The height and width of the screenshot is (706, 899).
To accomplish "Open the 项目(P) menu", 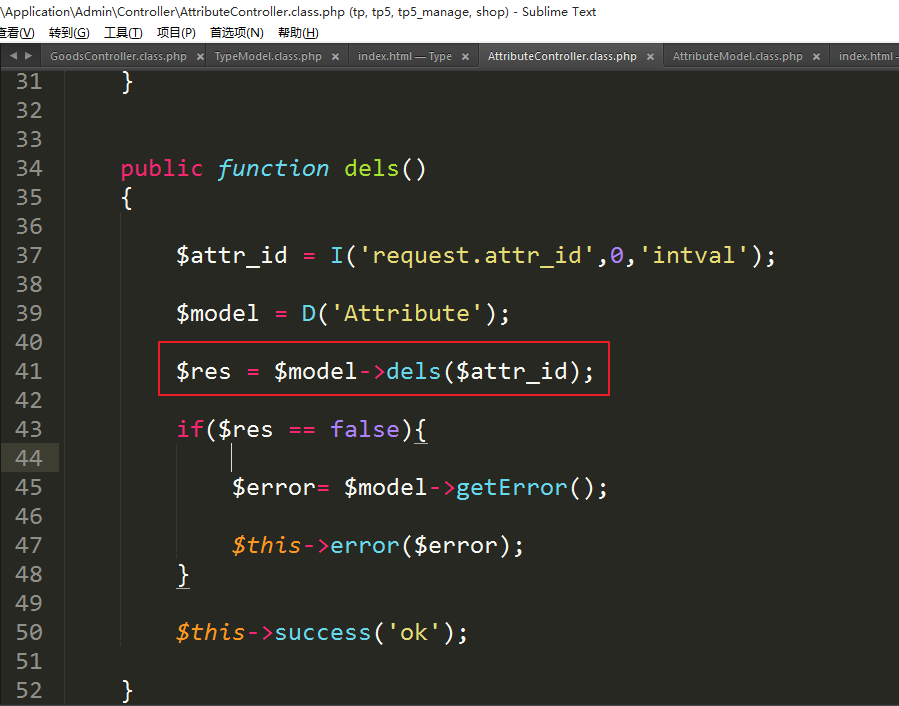I will [x=176, y=33].
